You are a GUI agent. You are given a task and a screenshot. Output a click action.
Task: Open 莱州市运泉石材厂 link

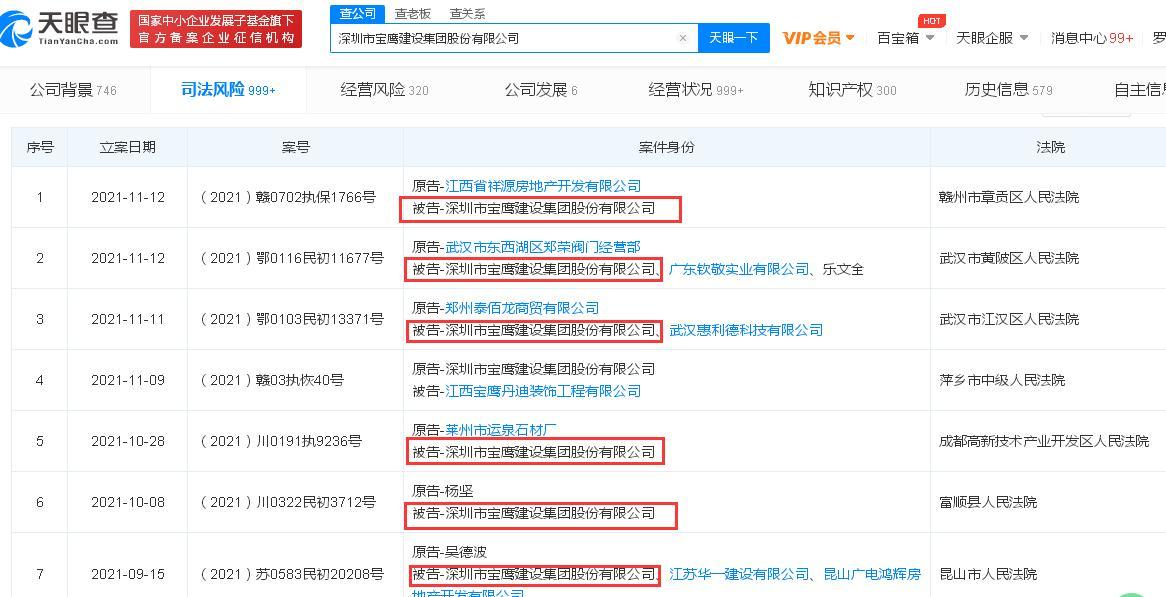501,430
